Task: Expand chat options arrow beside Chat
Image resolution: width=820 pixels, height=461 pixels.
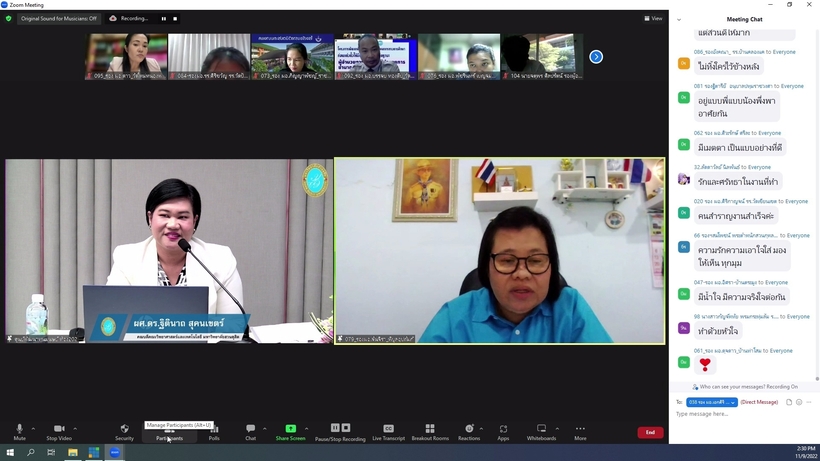Action: [x=265, y=429]
